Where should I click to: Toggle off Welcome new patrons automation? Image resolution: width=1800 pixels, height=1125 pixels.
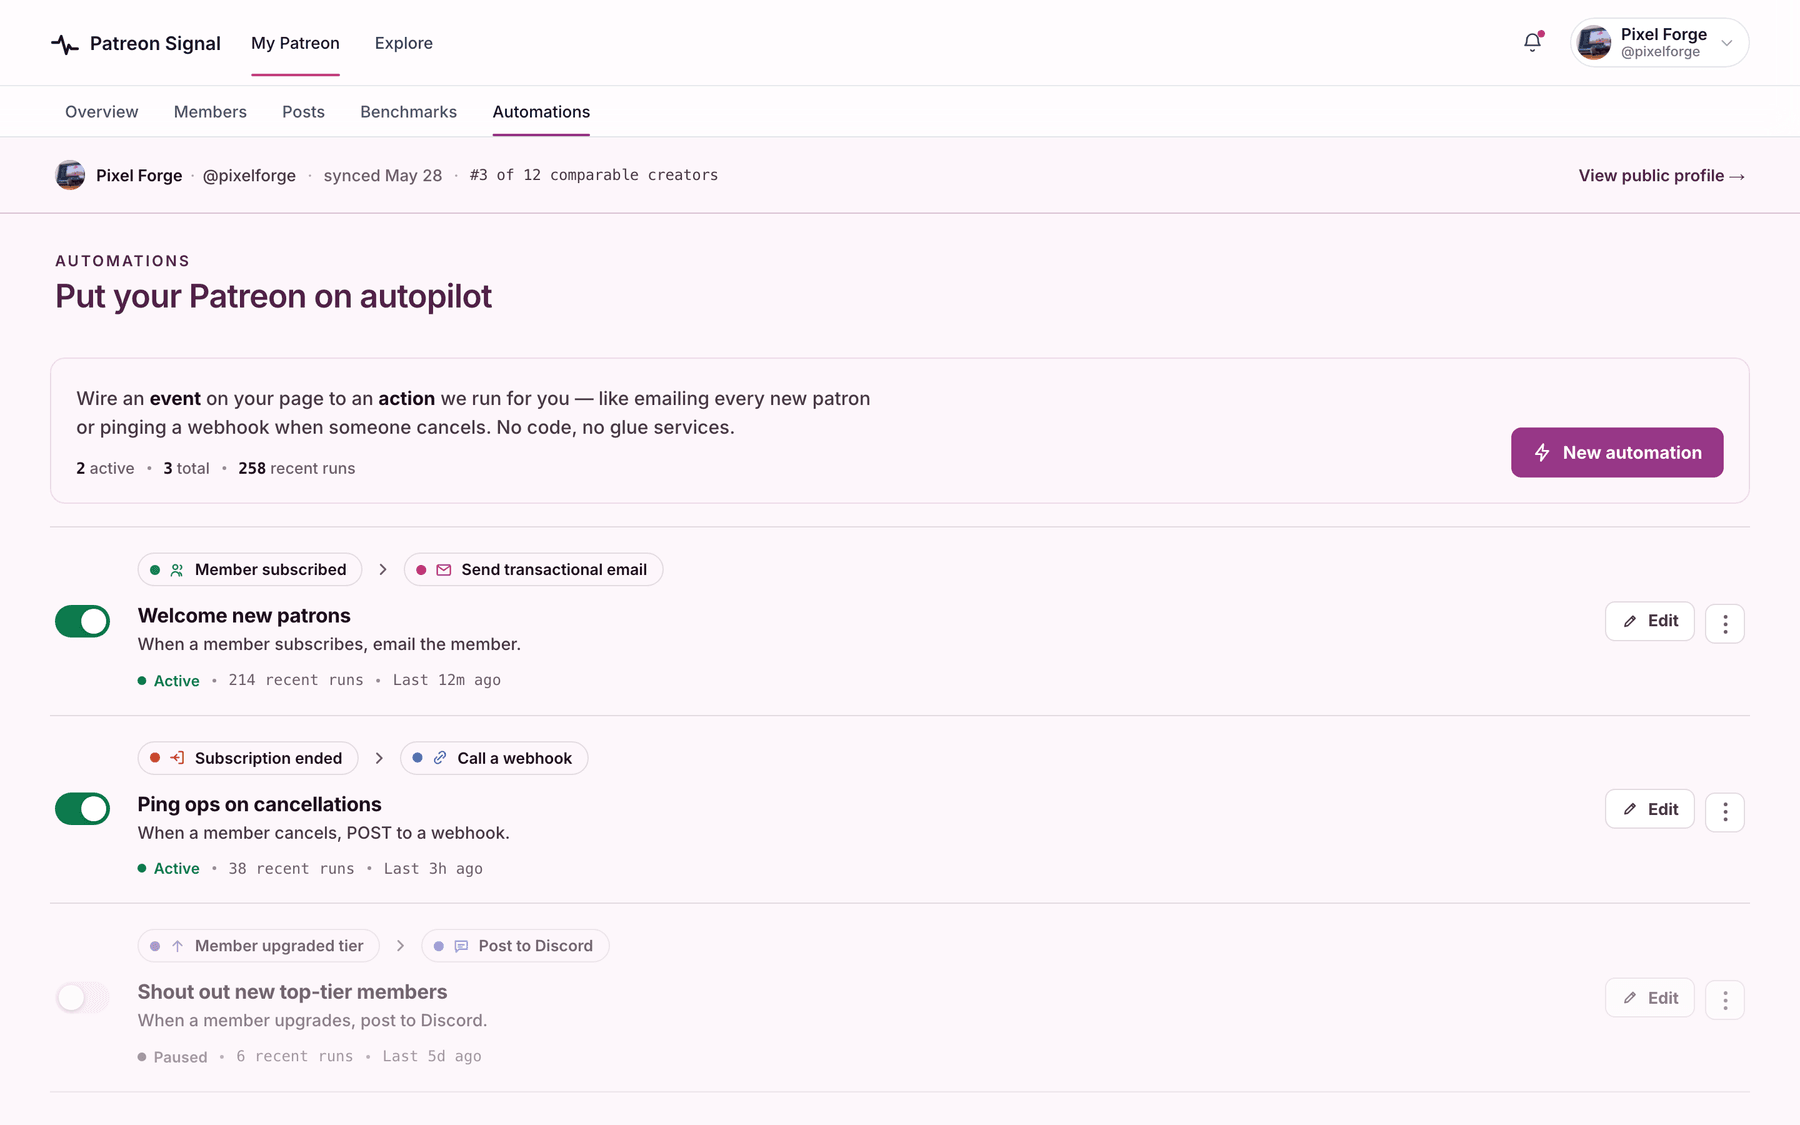pos(82,621)
